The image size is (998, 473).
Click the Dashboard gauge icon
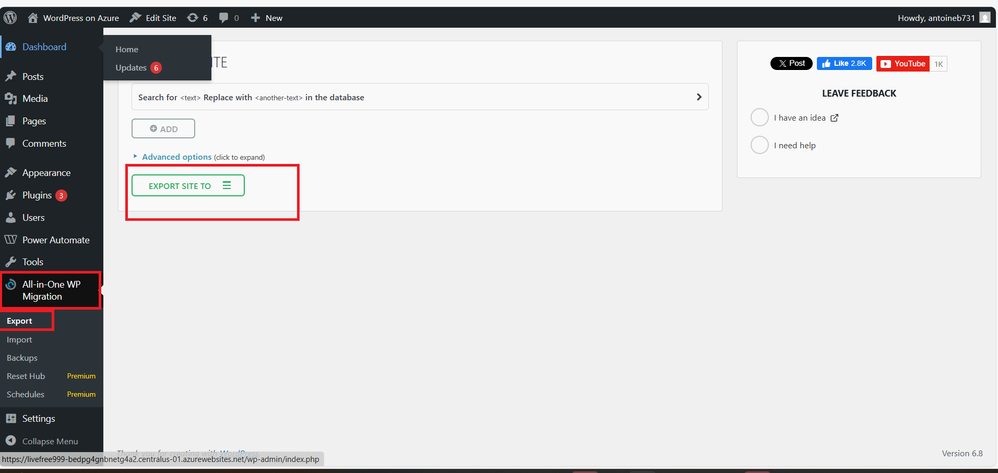10,47
